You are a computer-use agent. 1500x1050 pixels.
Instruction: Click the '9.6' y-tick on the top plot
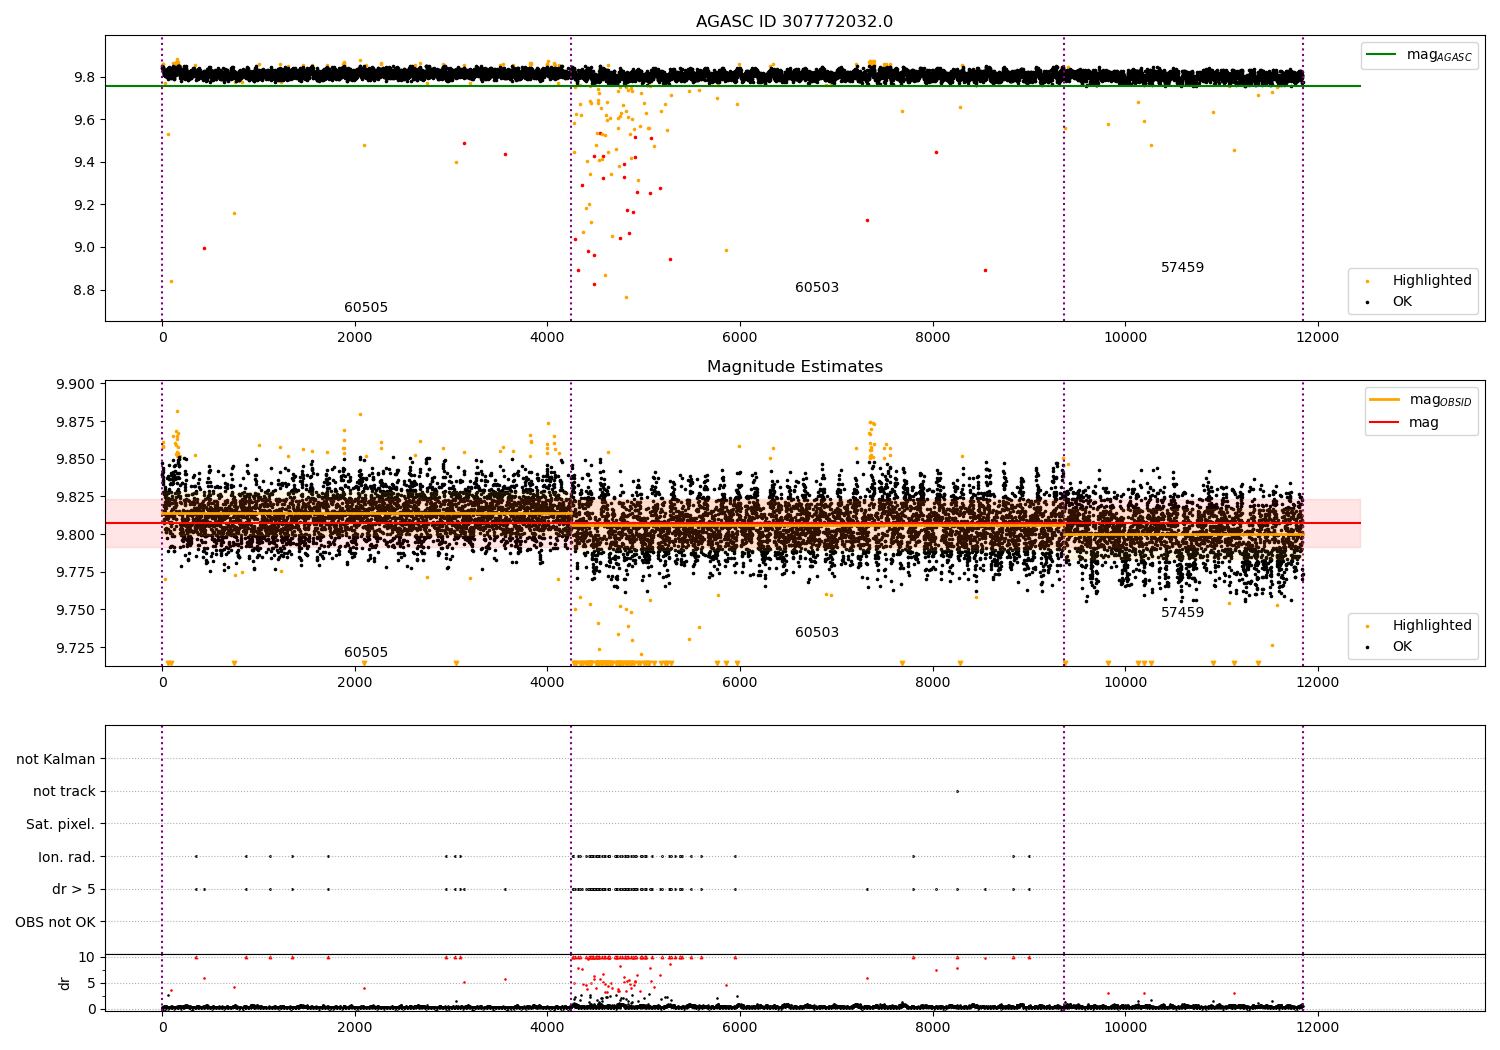(84, 120)
